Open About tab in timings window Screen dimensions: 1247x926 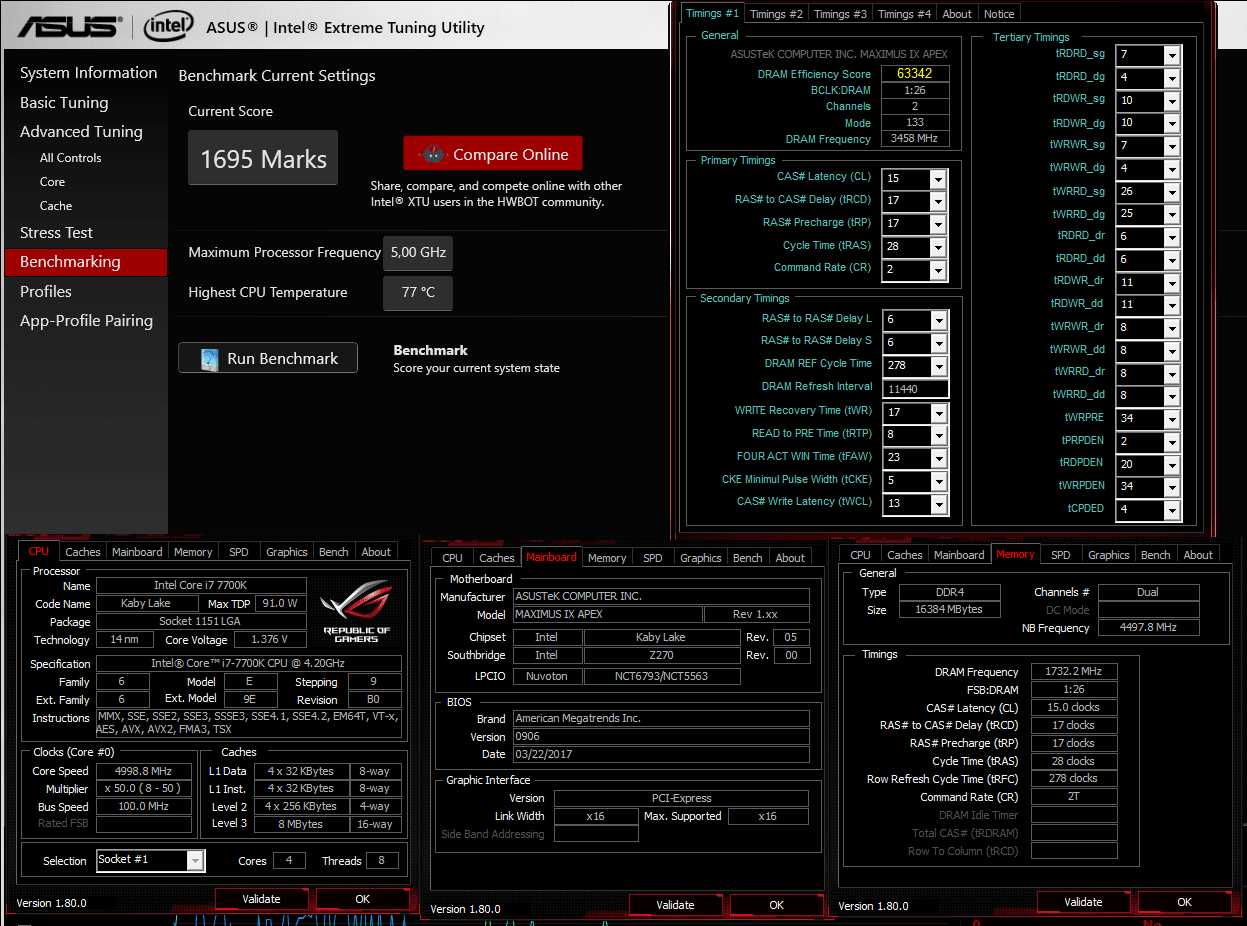[957, 14]
